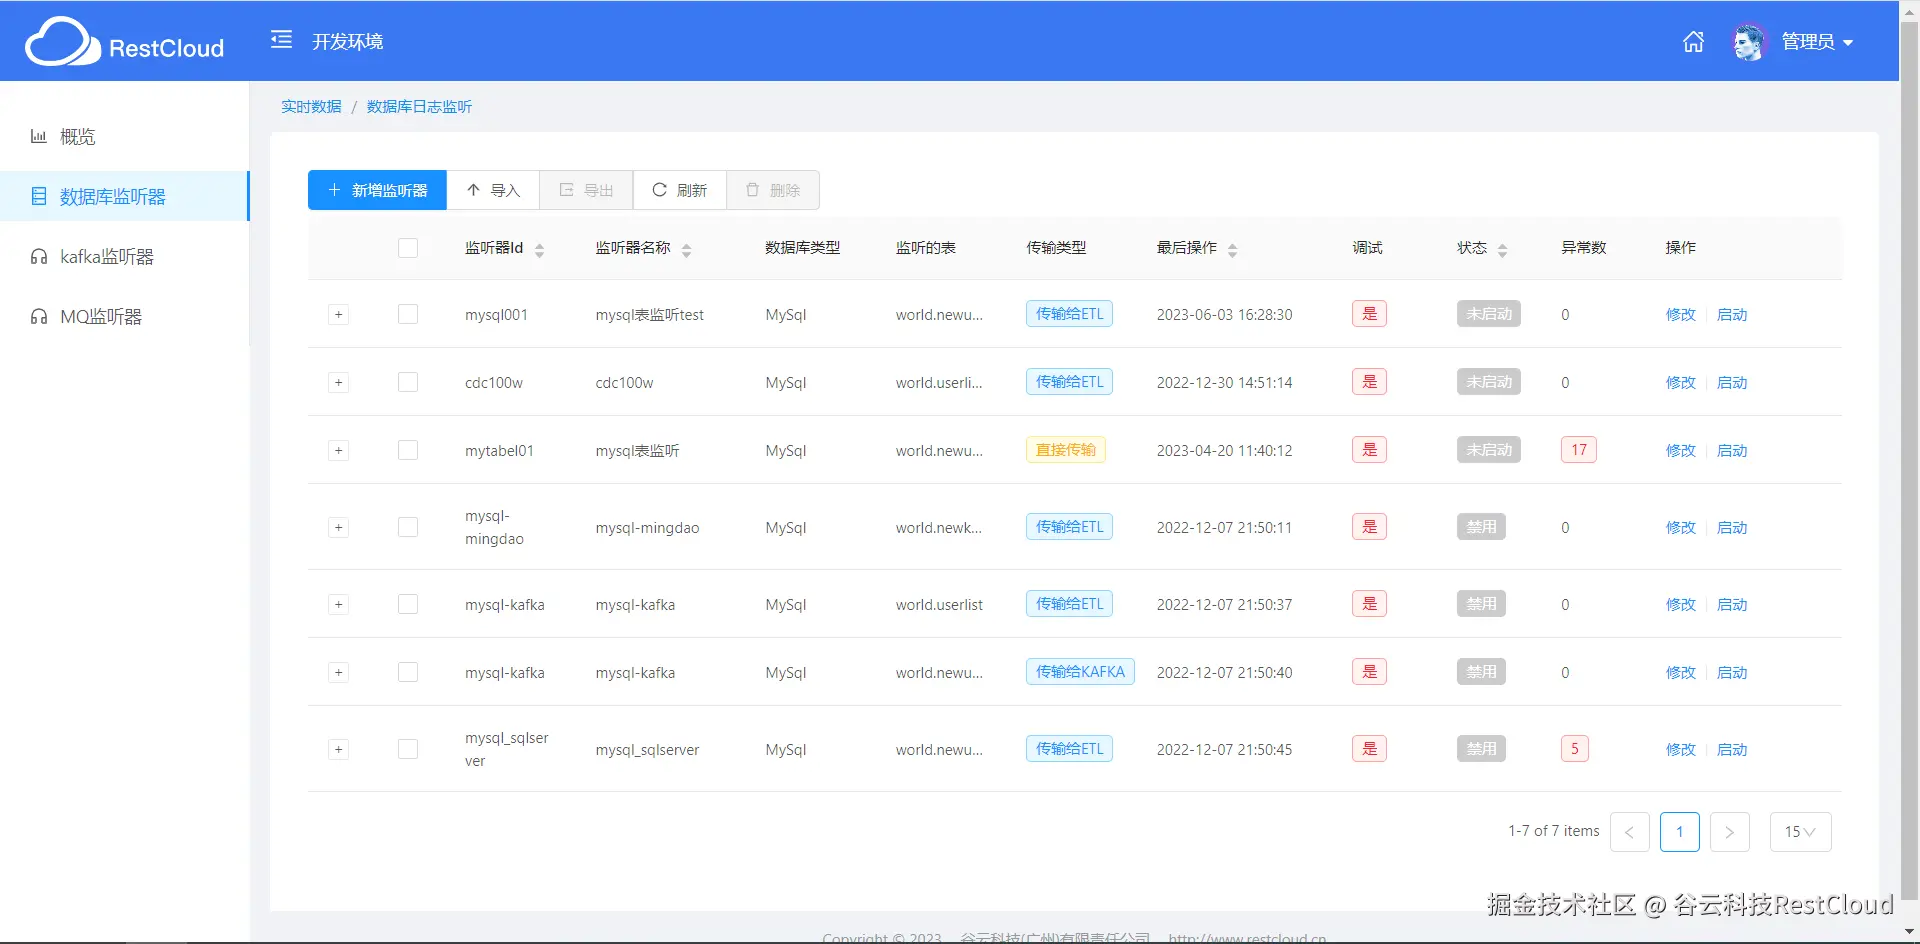This screenshot has height=944, width=1920.
Task: Click 修改 for the cdc100w listener
Action: click(x=1681, y=383)
